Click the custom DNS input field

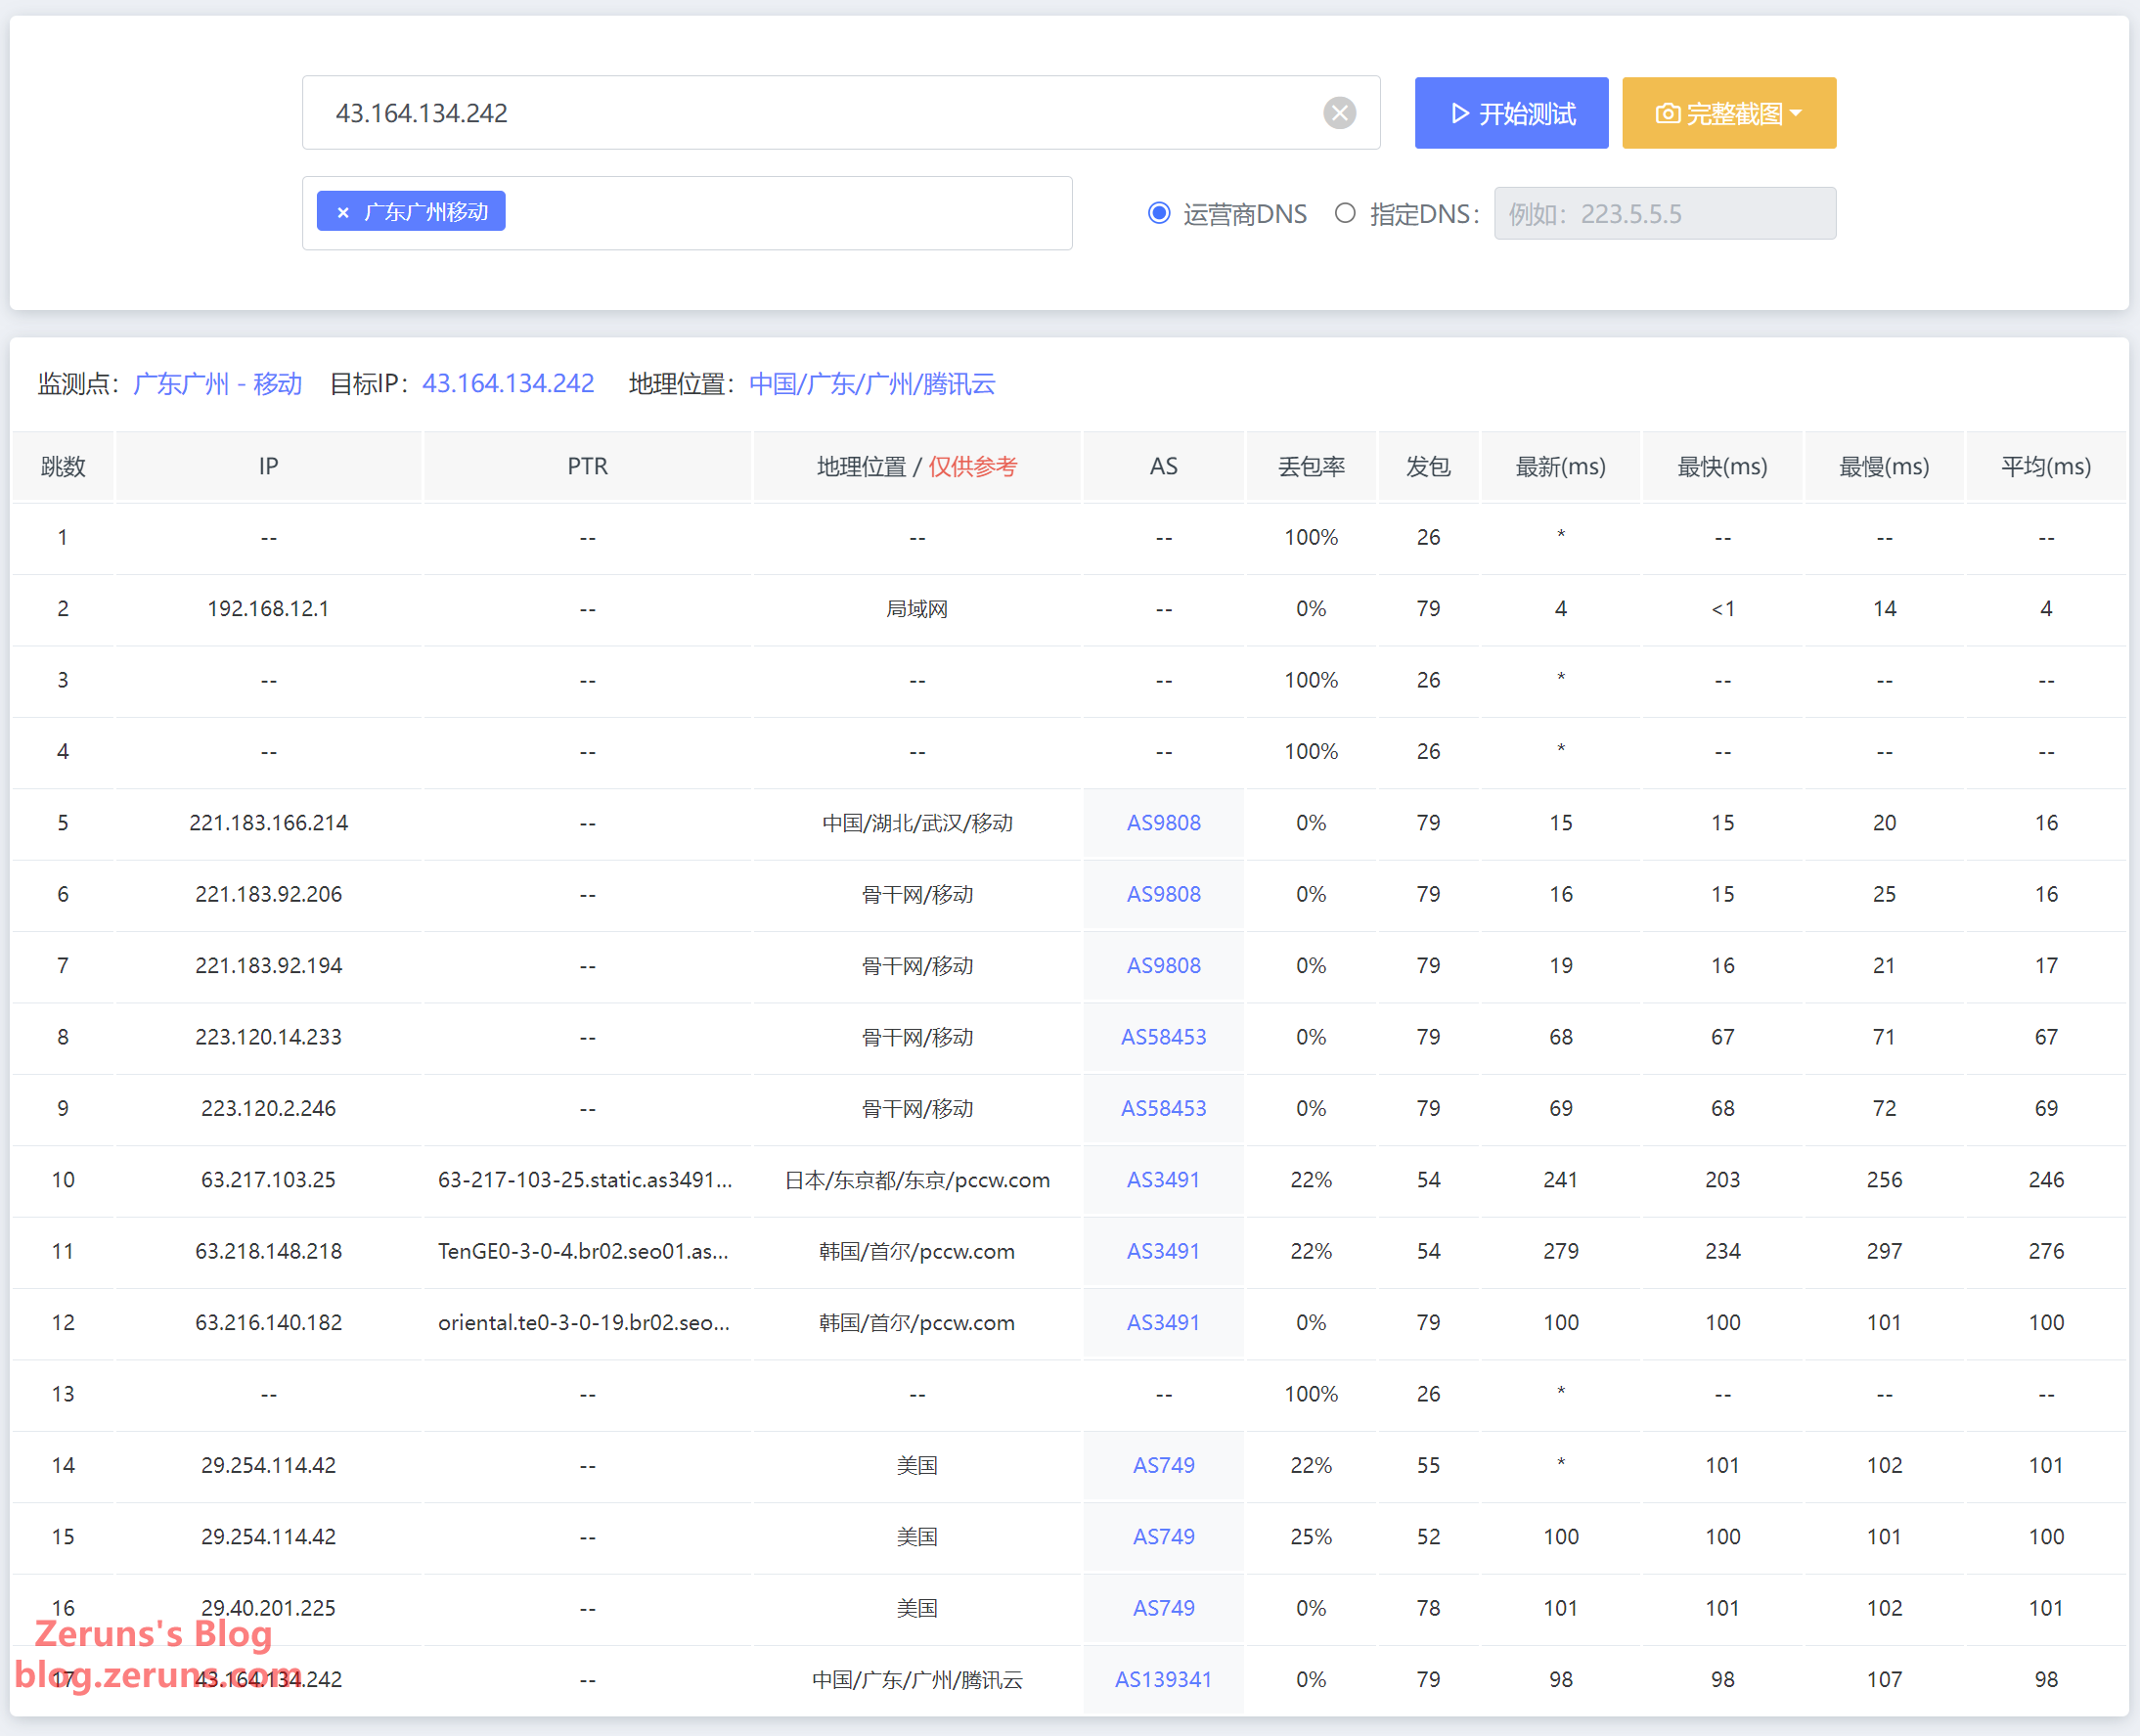click(x=1664, y=213)
